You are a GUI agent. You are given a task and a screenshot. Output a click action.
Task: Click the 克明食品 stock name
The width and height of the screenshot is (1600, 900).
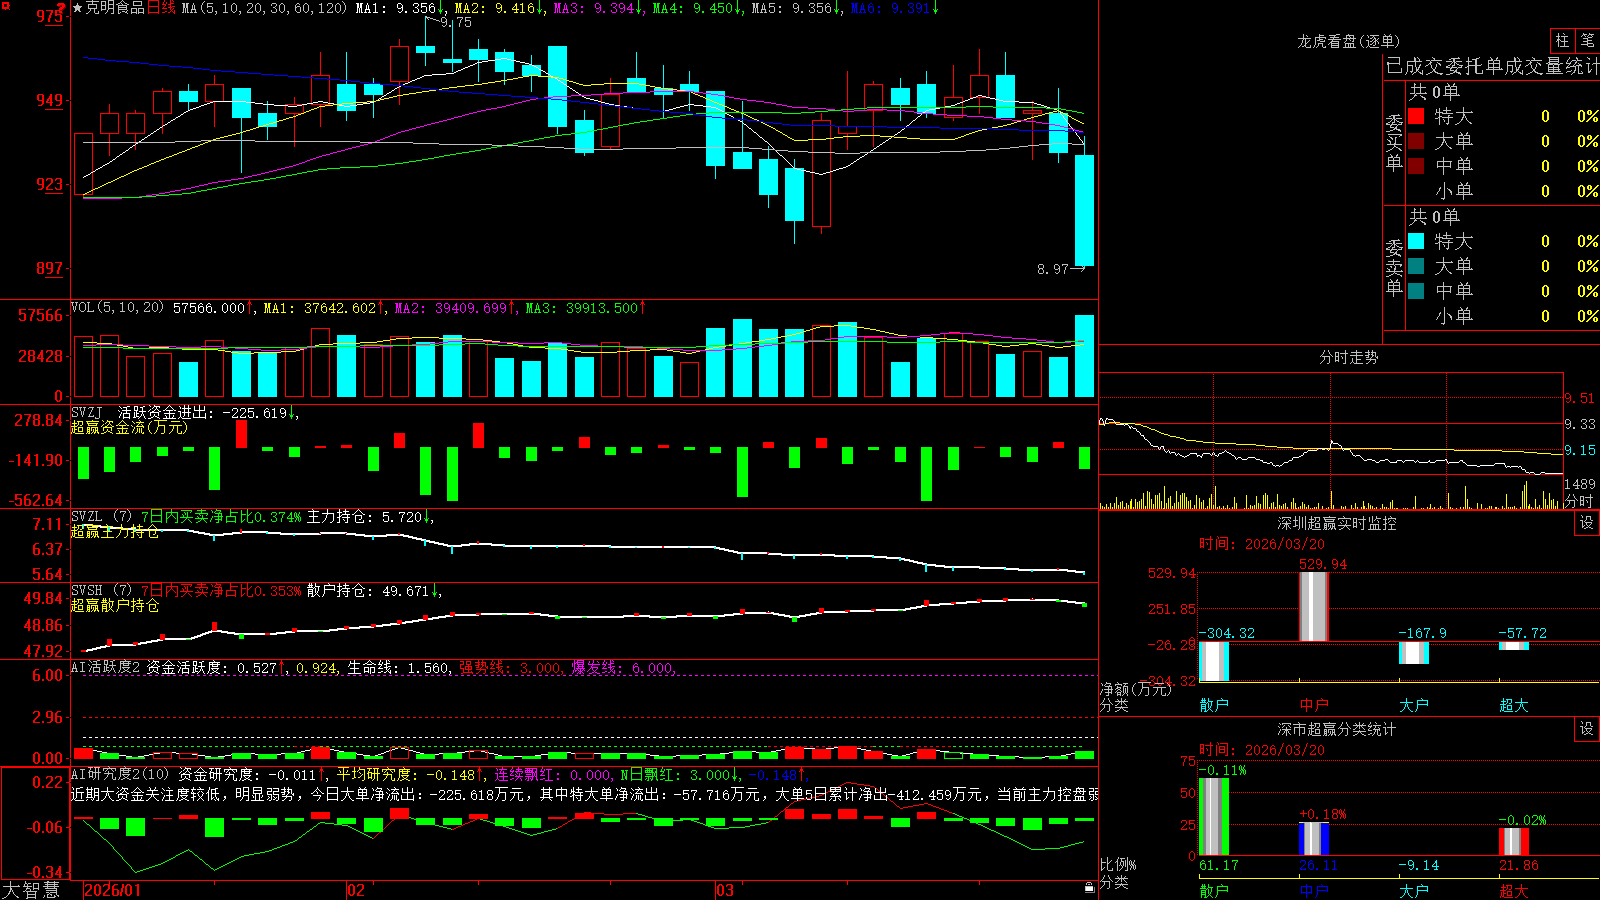click(x=115, y=8)
